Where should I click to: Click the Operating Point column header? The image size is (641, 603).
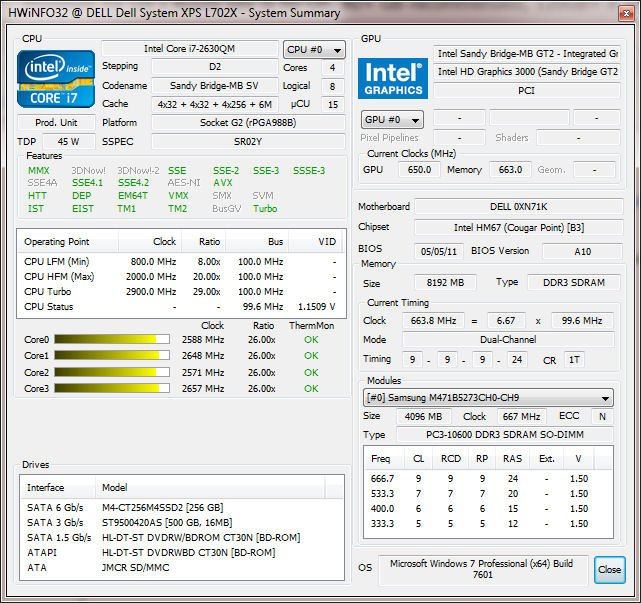pyautogui.click(x=68, y=242)
